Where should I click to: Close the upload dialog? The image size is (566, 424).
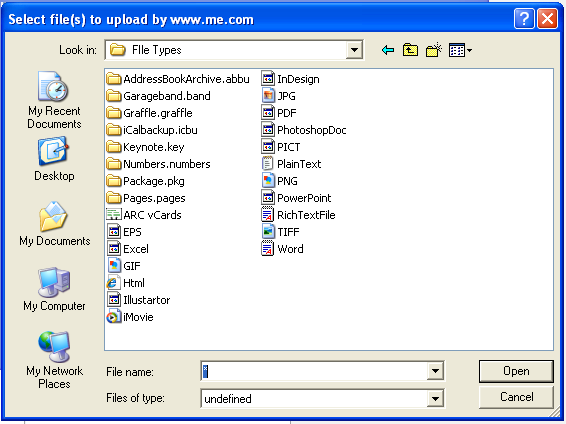(547, 18)
